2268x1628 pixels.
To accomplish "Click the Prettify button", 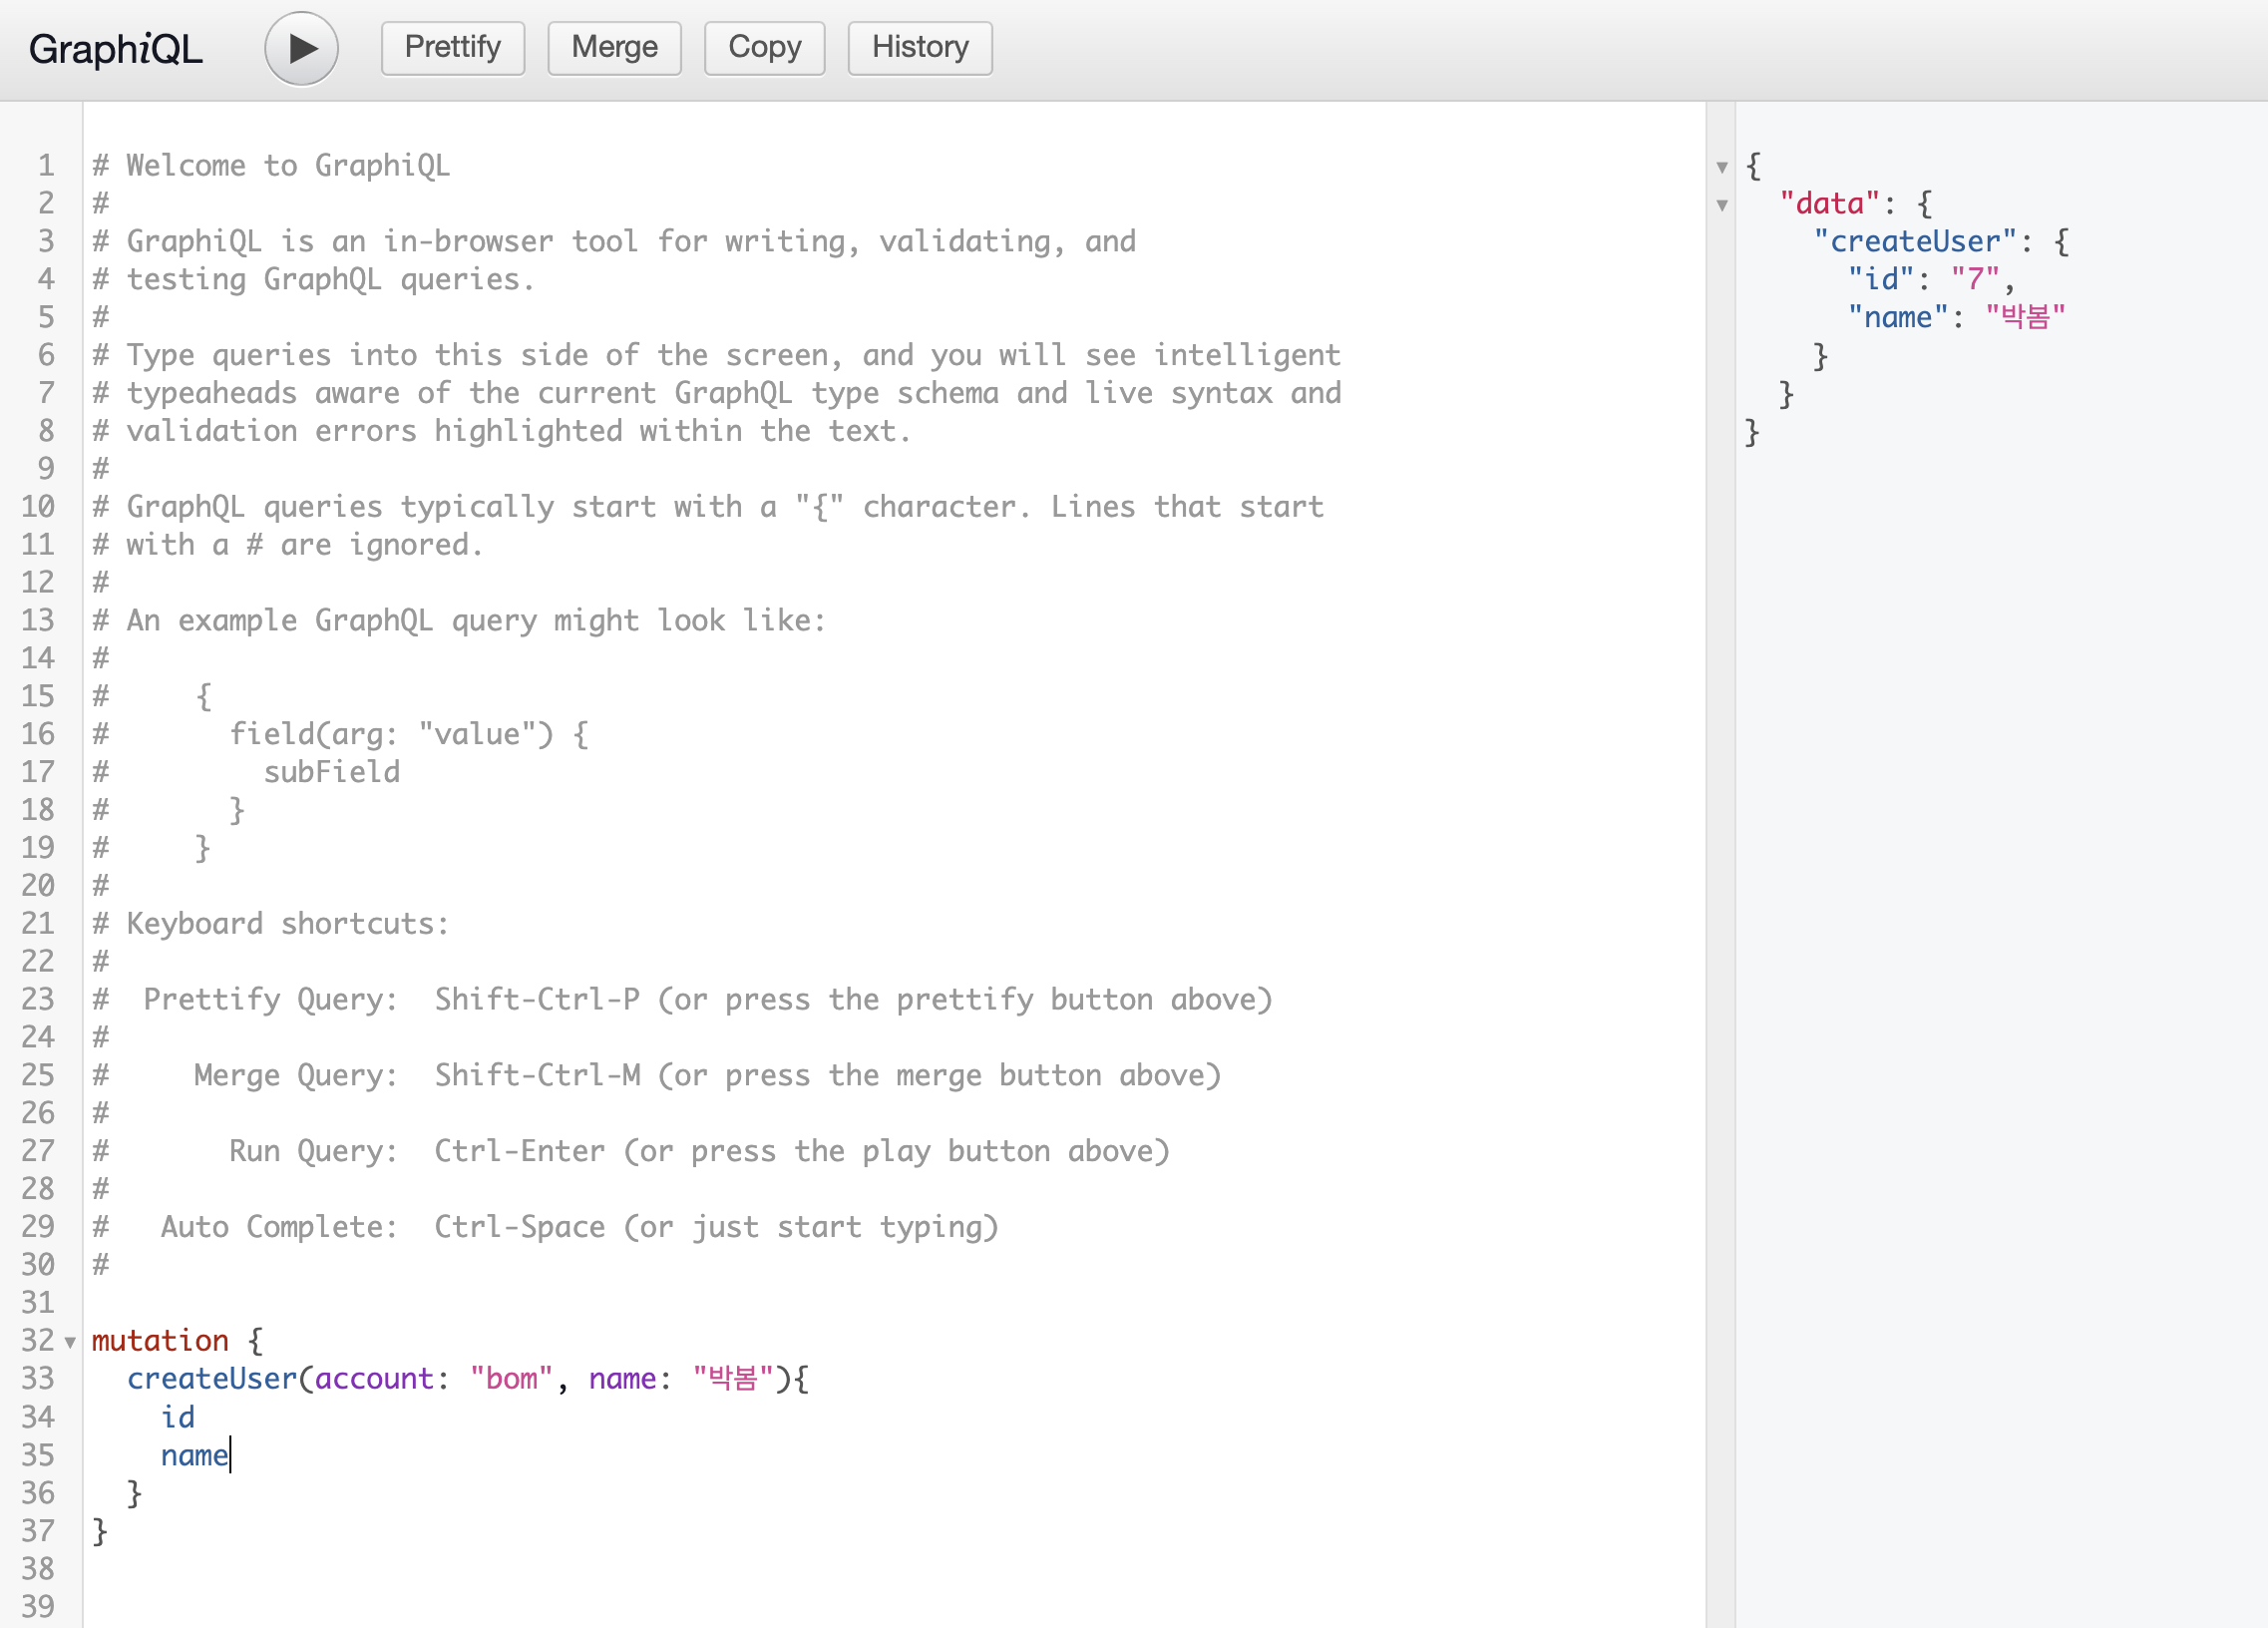I will pos(453,48).
